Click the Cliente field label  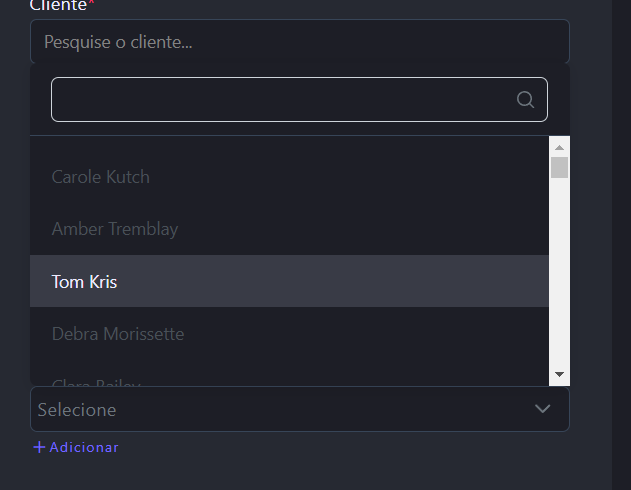58,5
